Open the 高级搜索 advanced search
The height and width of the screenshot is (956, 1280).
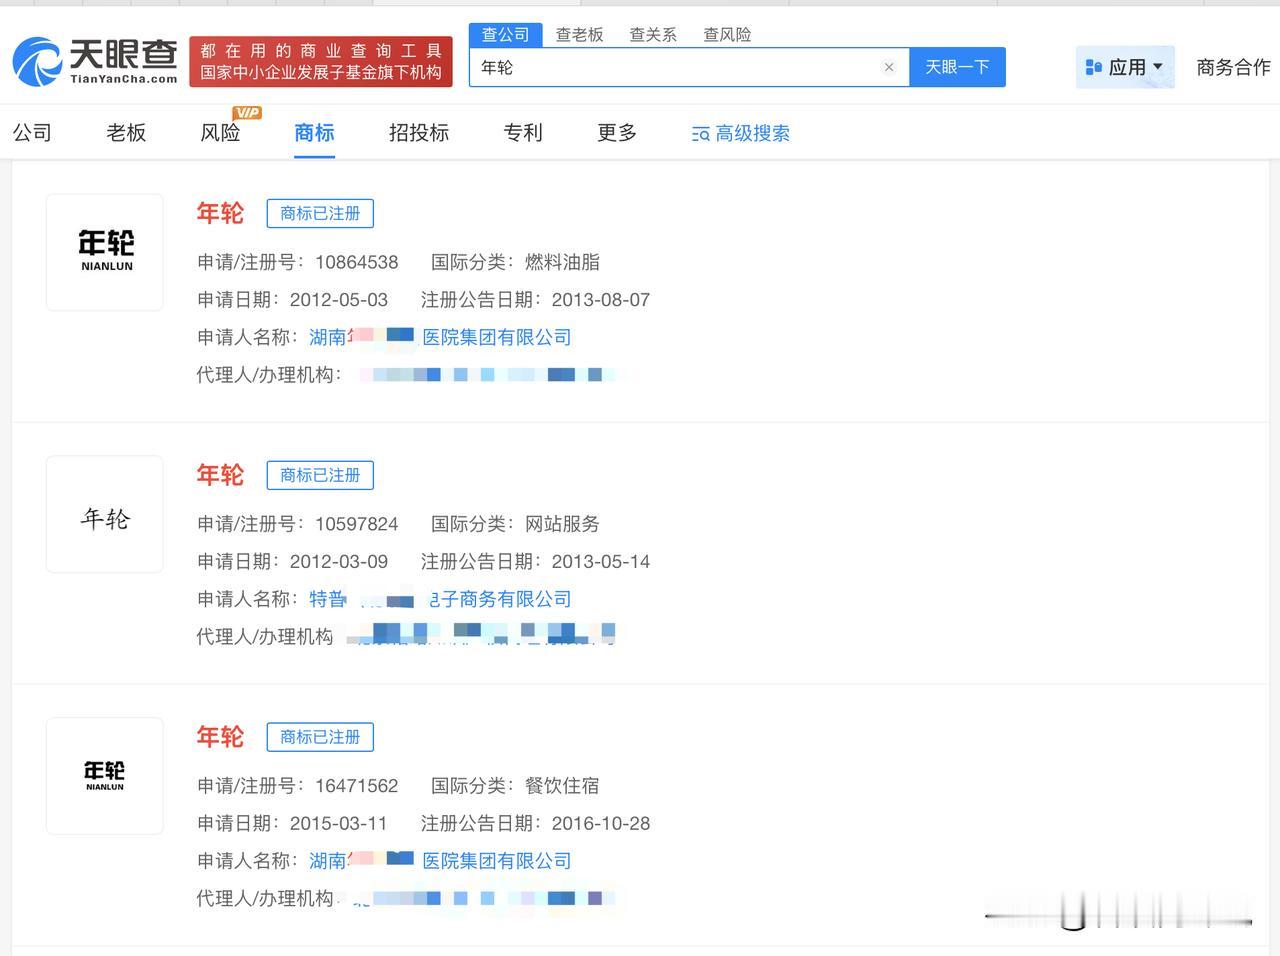(741, 133)
